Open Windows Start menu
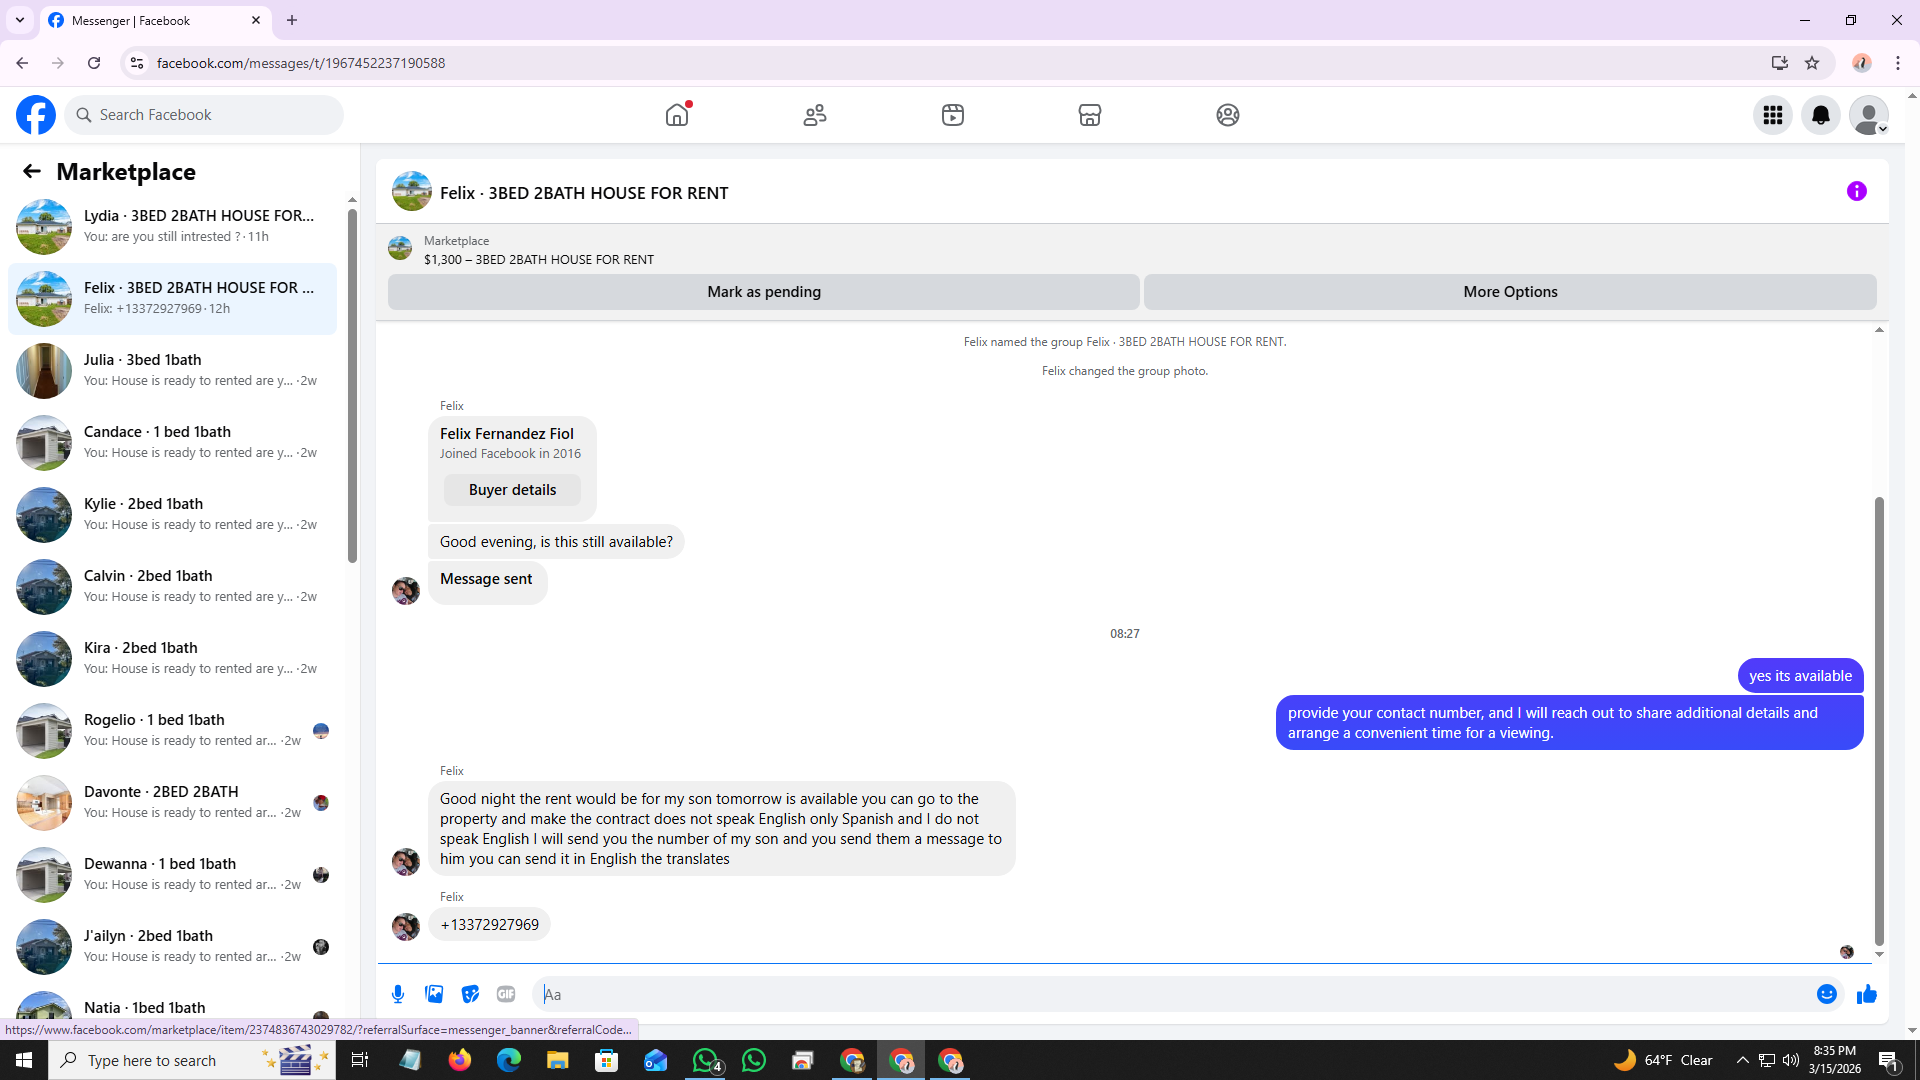Viewport: 1920px width, 1080px height. (24, 1060)
